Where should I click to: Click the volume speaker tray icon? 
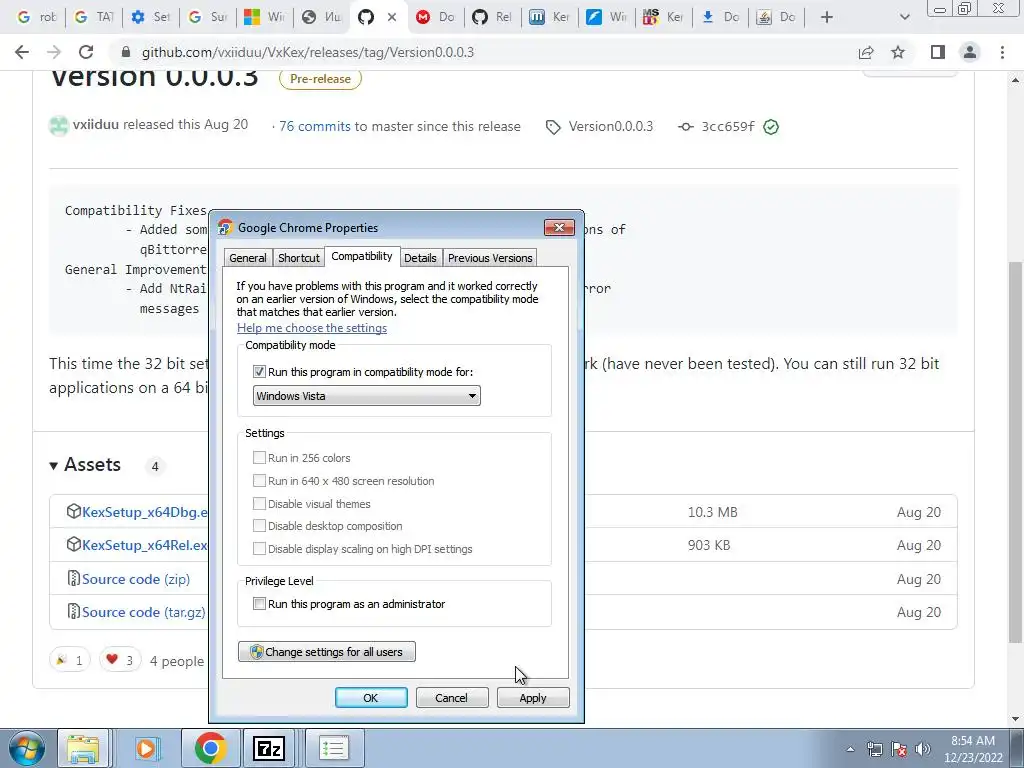click(x=922, y=749)
